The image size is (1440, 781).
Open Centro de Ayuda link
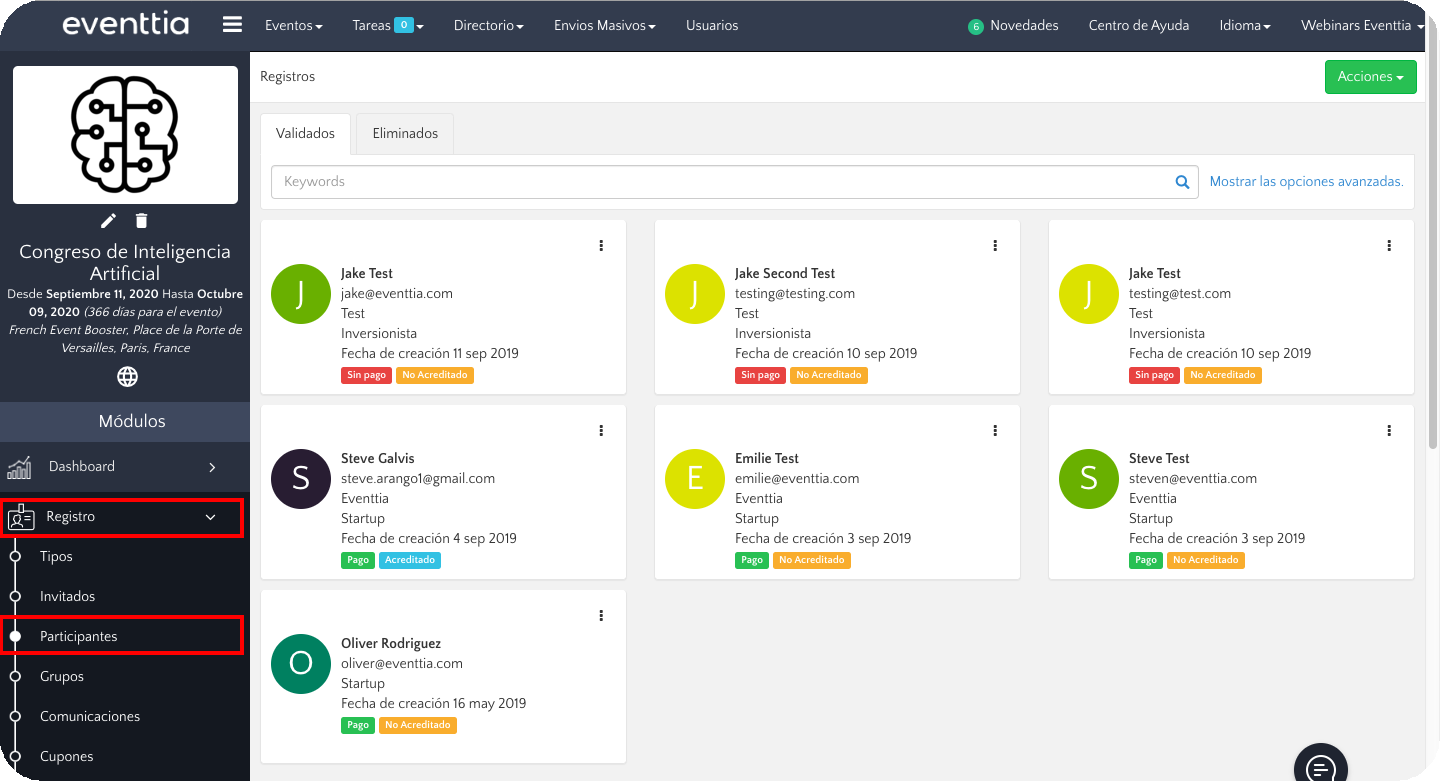pos(1138,26)
